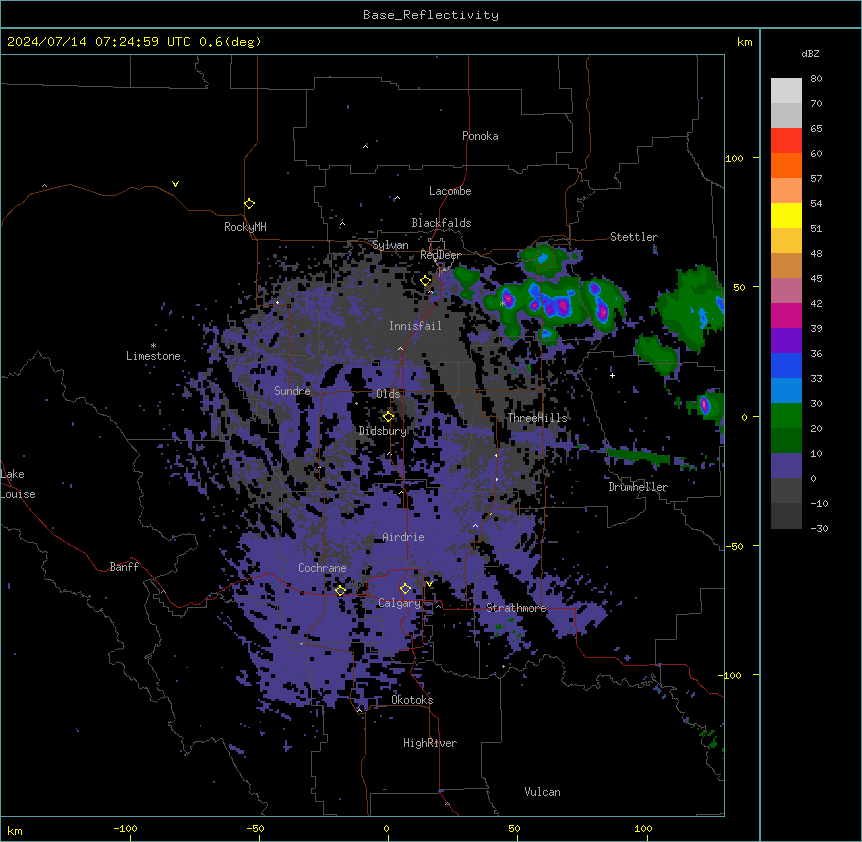Click the yellow diamond marker above Didsbury
Screen dimensions: 862x842
click(389, 417)
